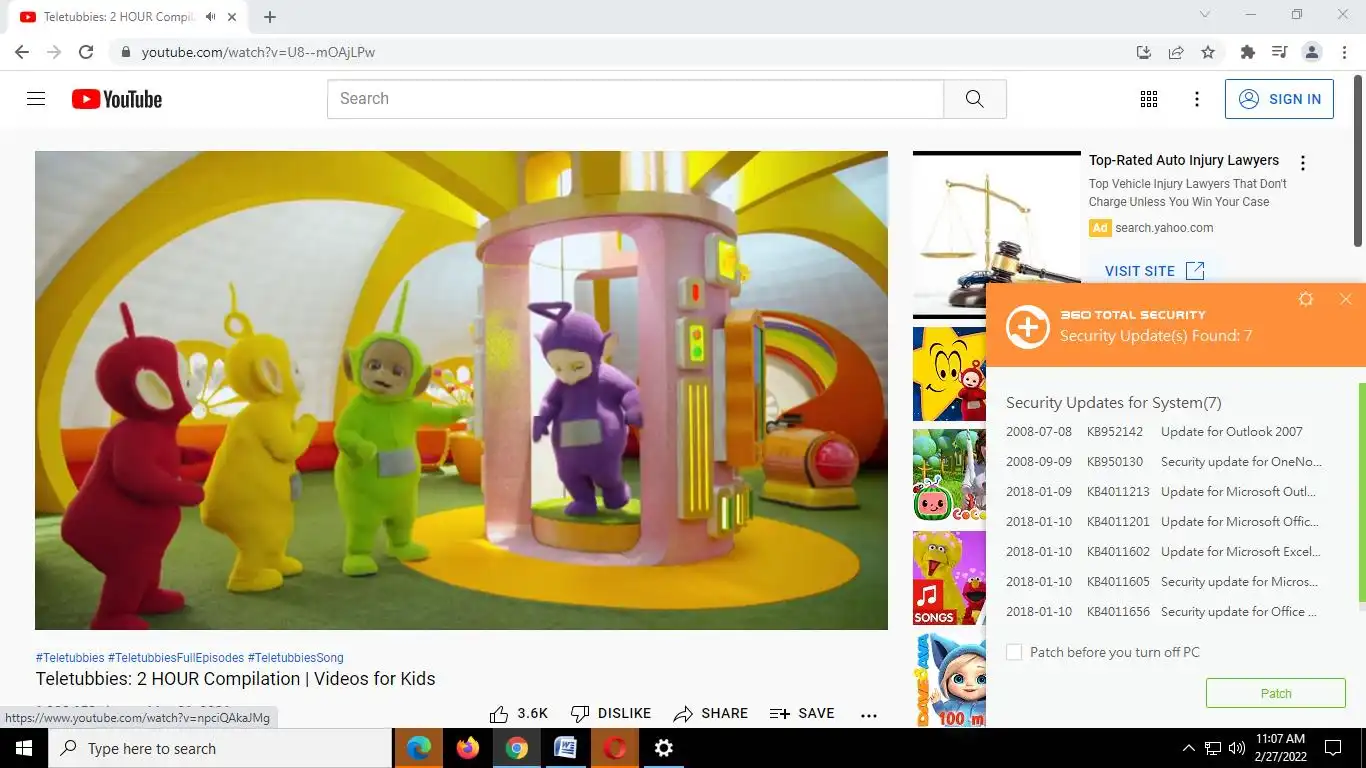Open a new tab with plus button
The width and height of the screenshot is (1366, 768).
(x=270, y=17)
